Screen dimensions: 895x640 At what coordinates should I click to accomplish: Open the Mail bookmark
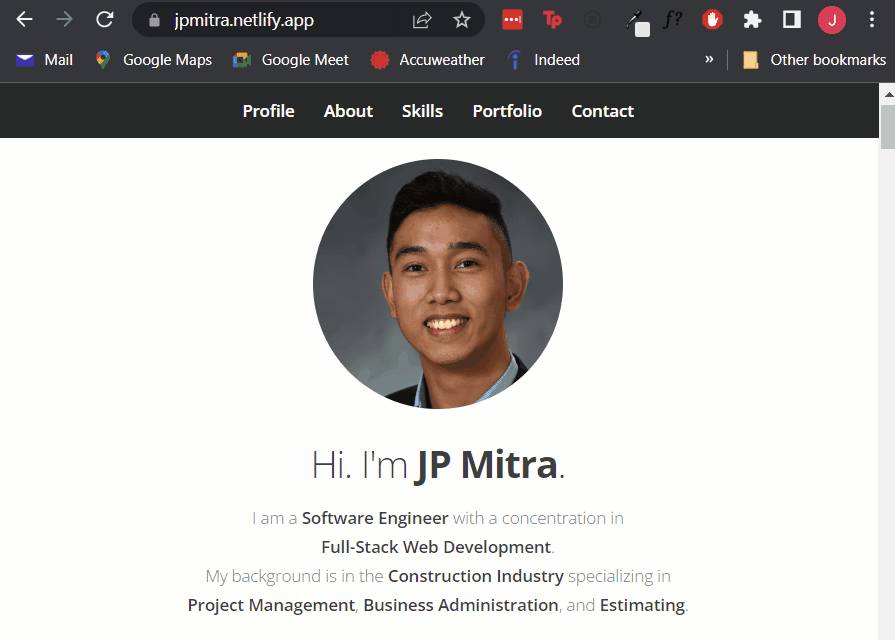coord(45,60)
